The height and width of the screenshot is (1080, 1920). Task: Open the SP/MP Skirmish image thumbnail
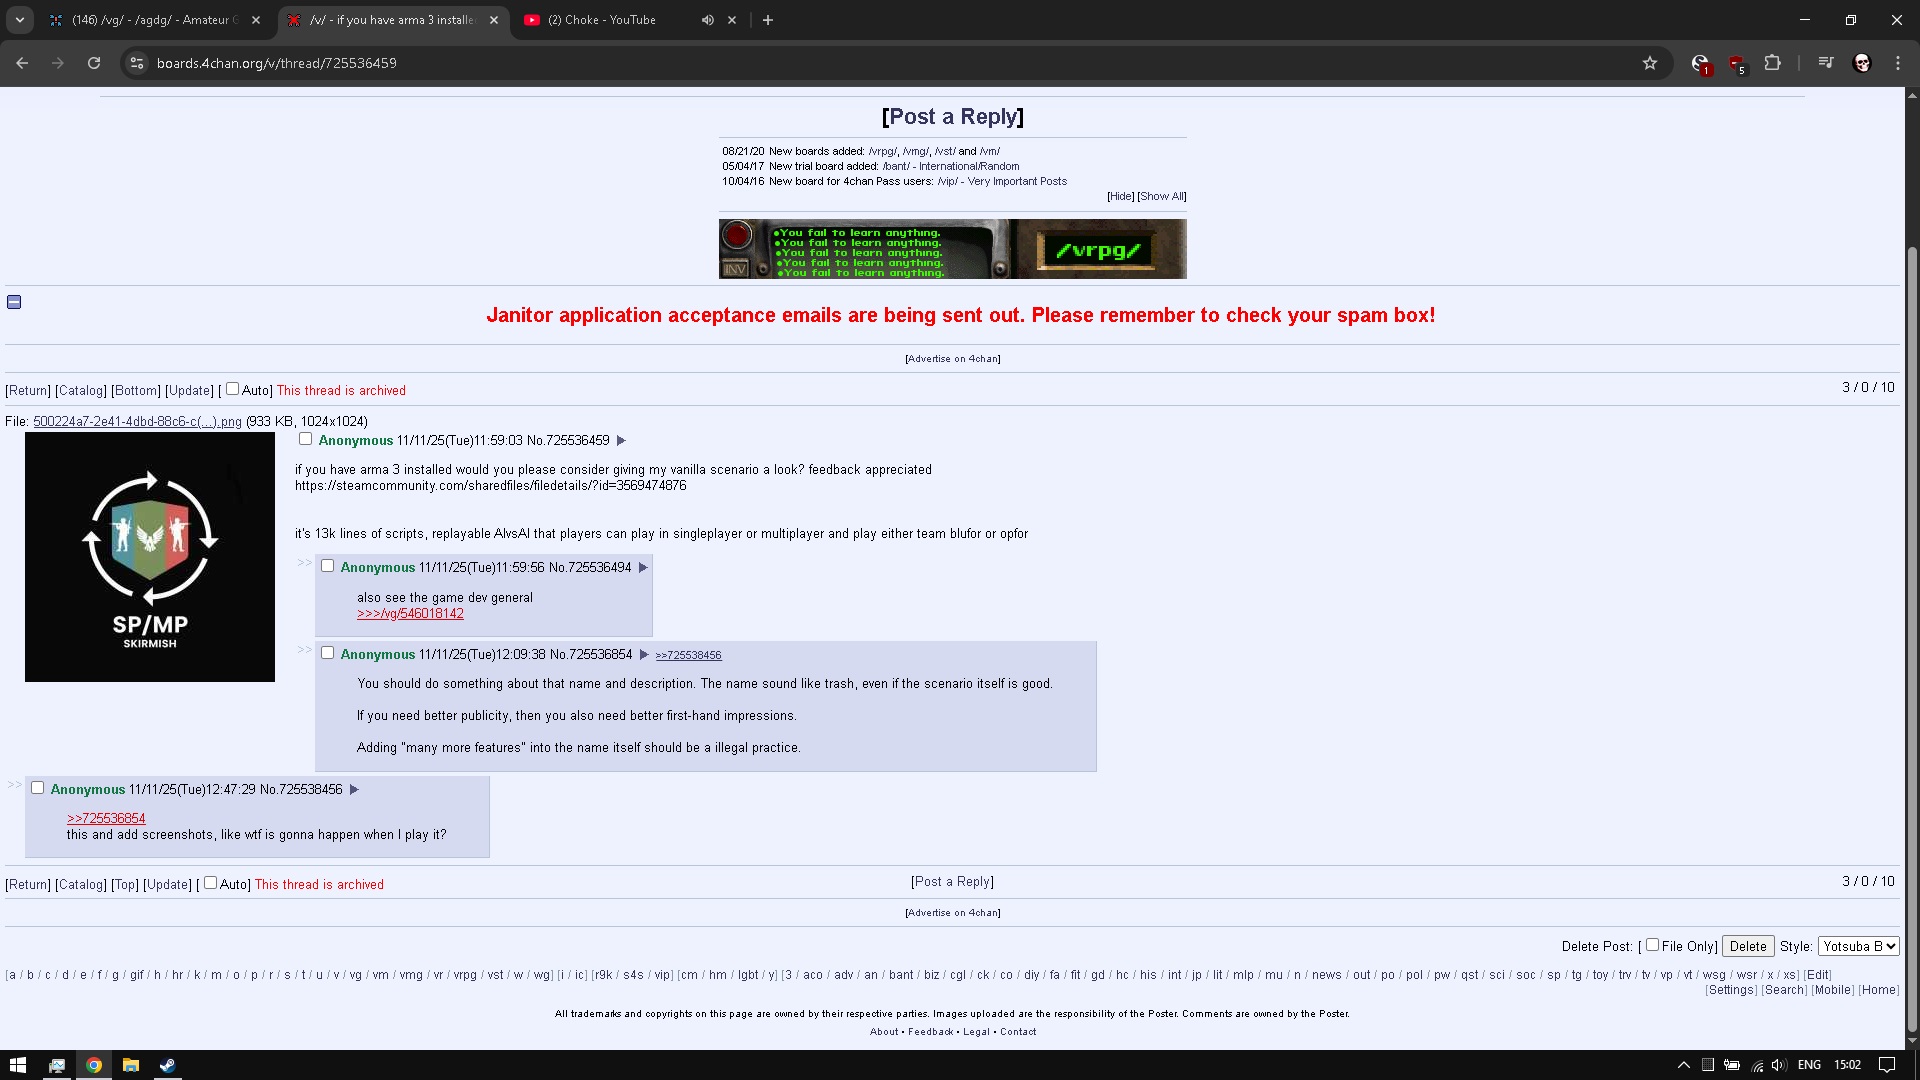click(150, 557)
